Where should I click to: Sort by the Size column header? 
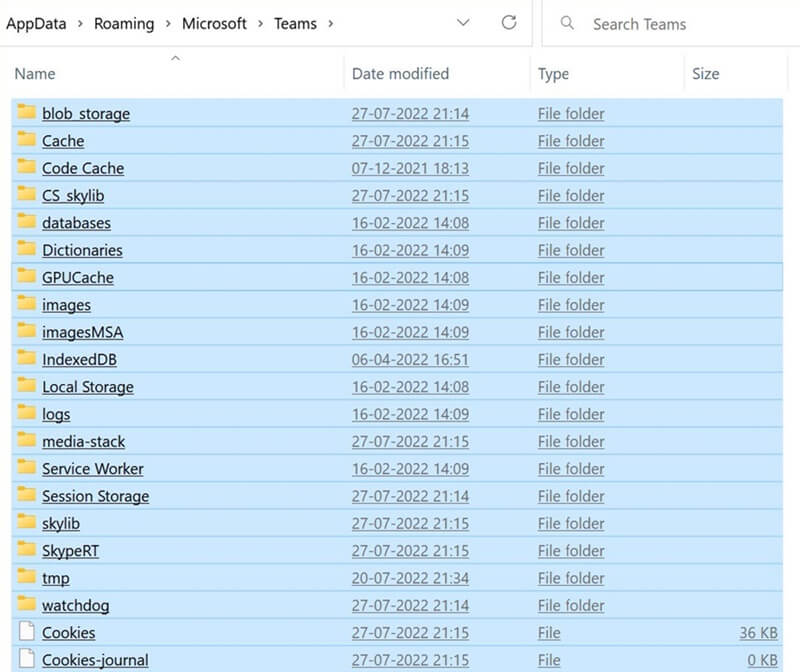[x=705, y=74]
